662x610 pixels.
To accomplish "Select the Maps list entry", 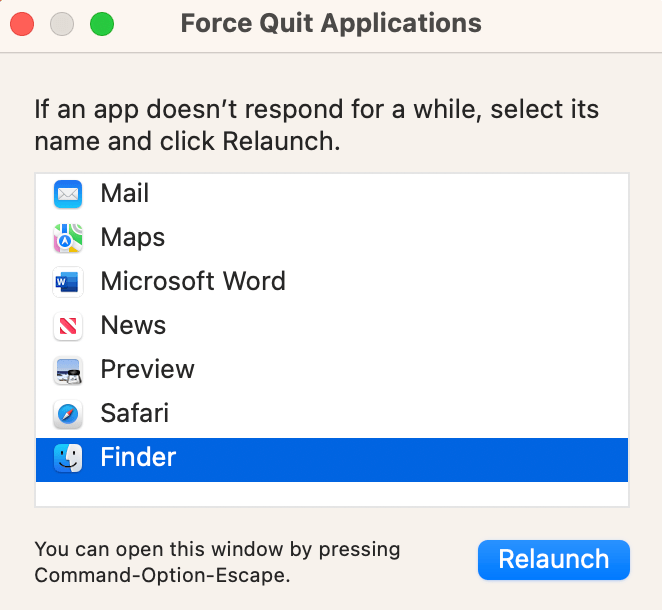I will pyautogui.click(x=332, y=238).
